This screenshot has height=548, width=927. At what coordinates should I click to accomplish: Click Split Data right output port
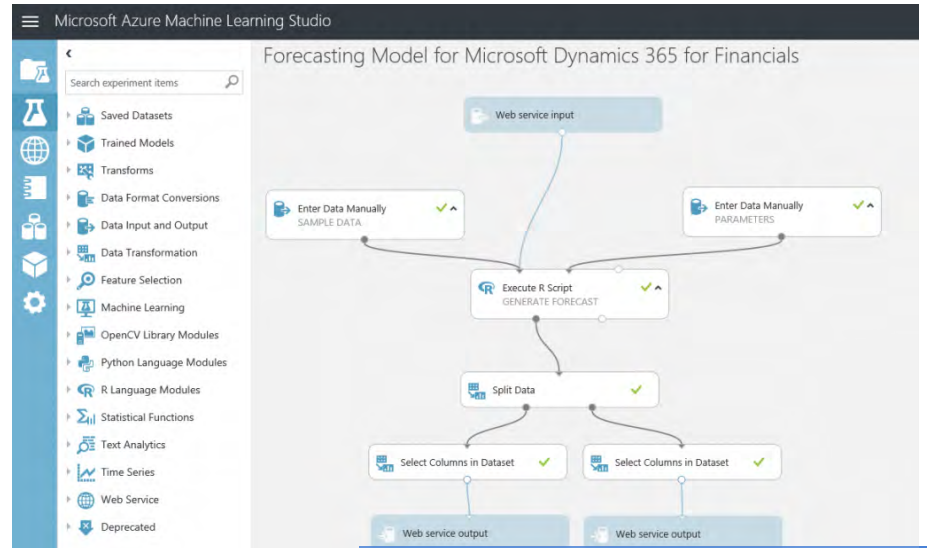point(592,407)
